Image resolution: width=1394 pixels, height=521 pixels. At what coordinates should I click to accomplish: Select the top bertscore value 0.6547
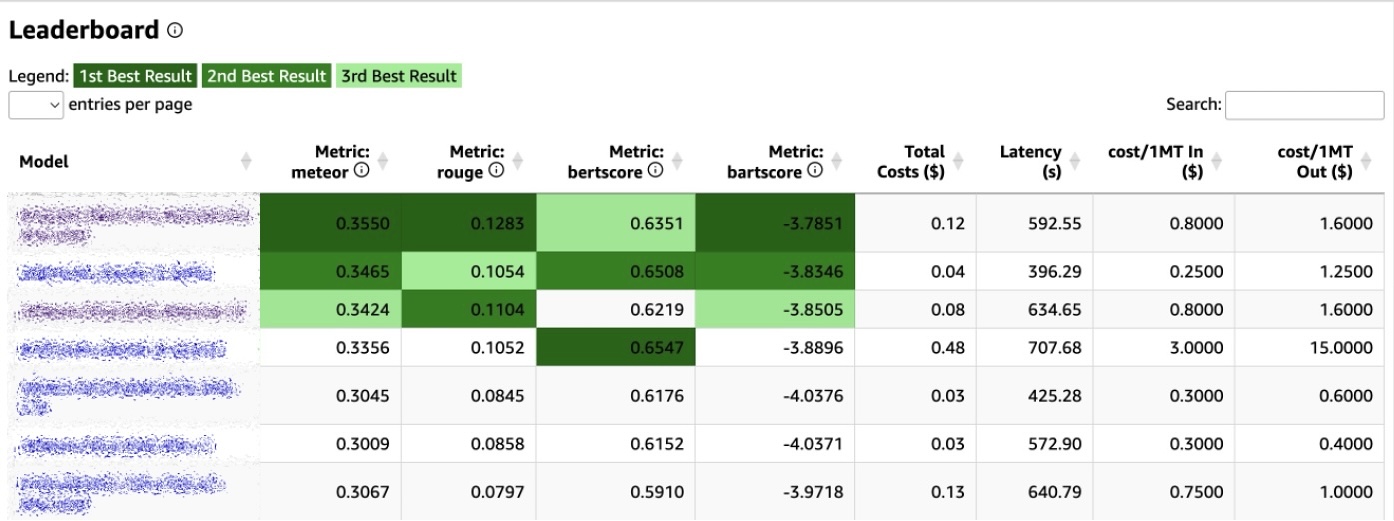pos(657,348)
